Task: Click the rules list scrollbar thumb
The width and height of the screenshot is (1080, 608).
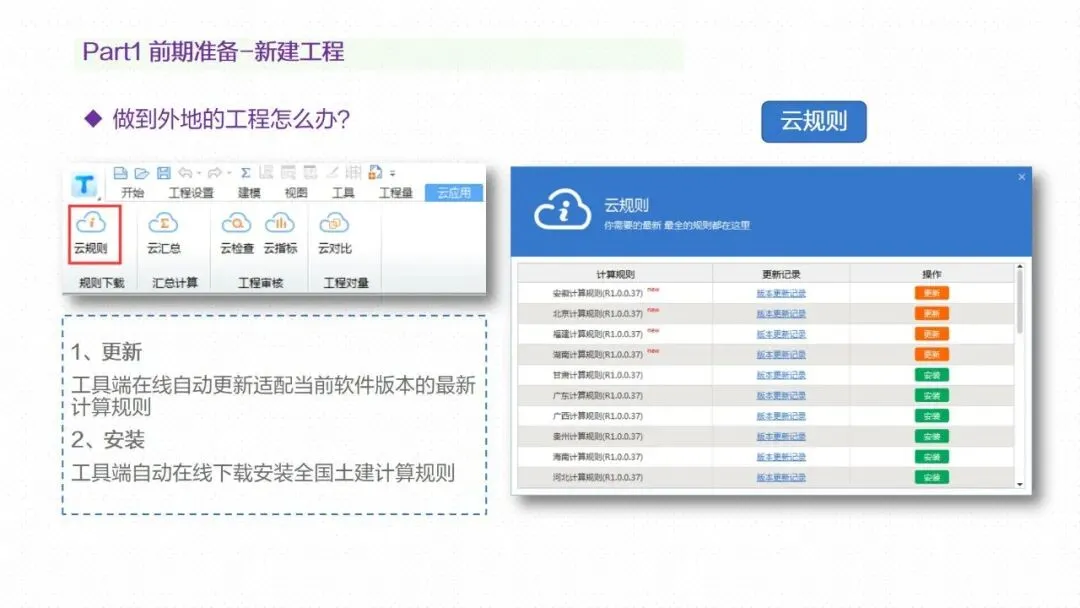Action: pyautogui.click(x=1020, y=303)
